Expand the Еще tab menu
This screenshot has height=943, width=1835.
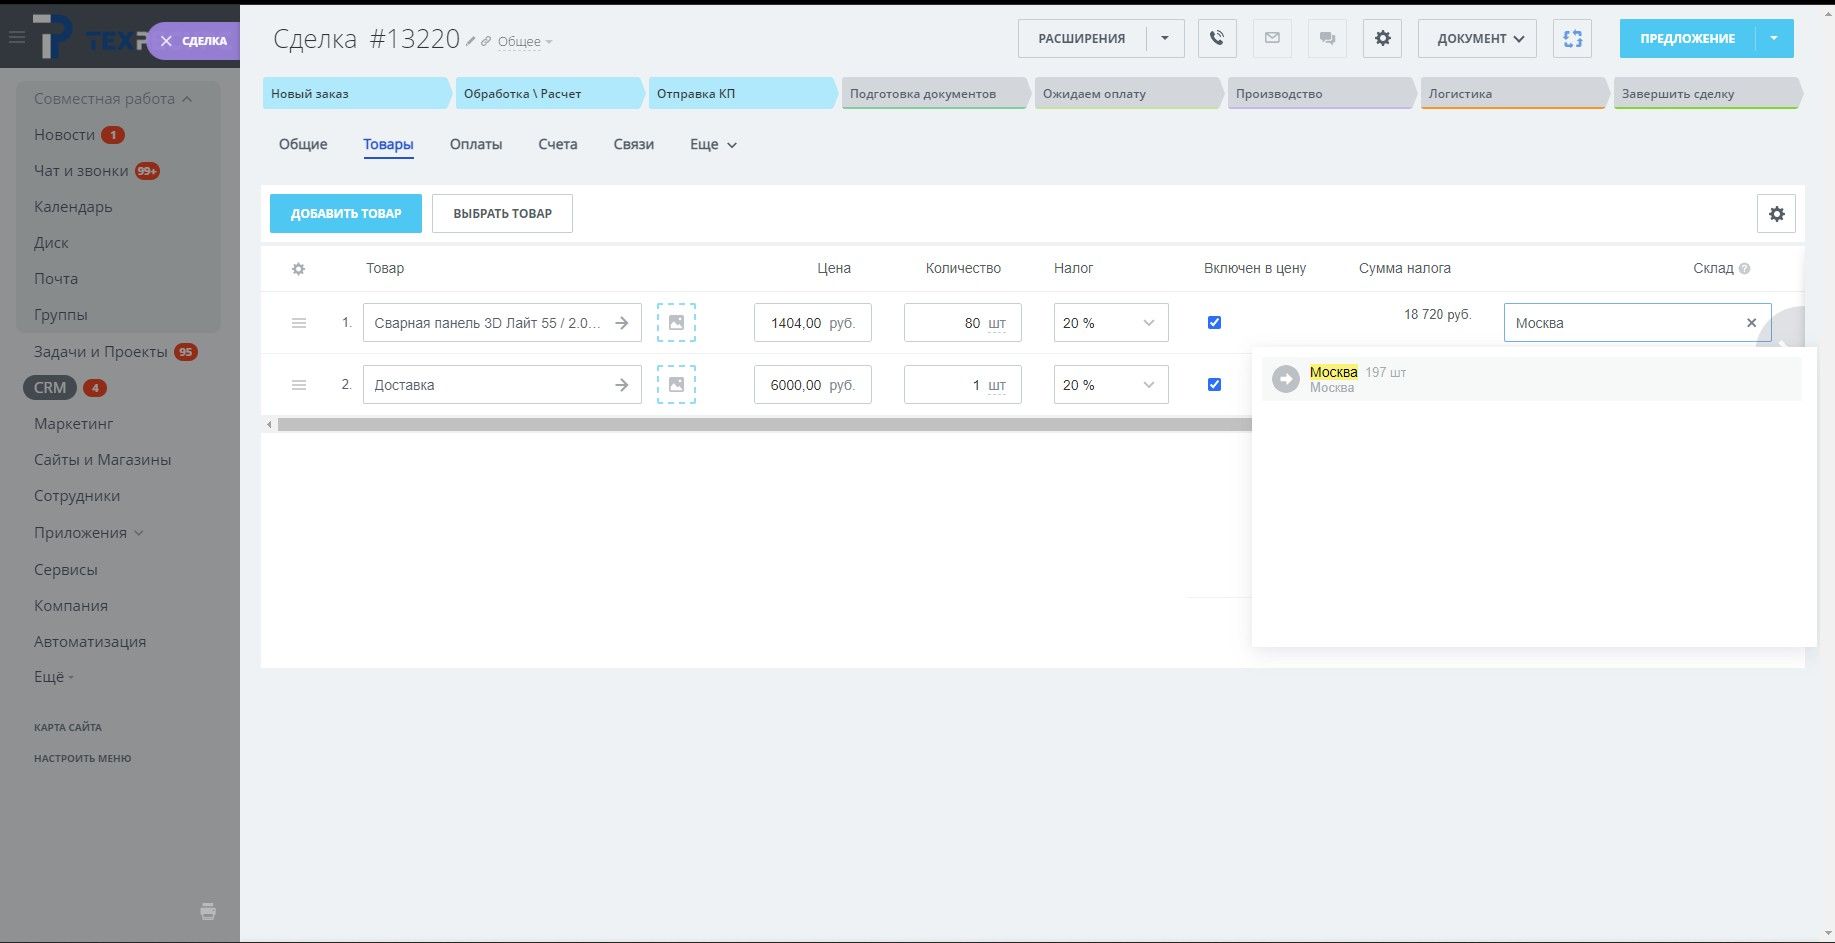pyautogui.click(x=713, y=145)
